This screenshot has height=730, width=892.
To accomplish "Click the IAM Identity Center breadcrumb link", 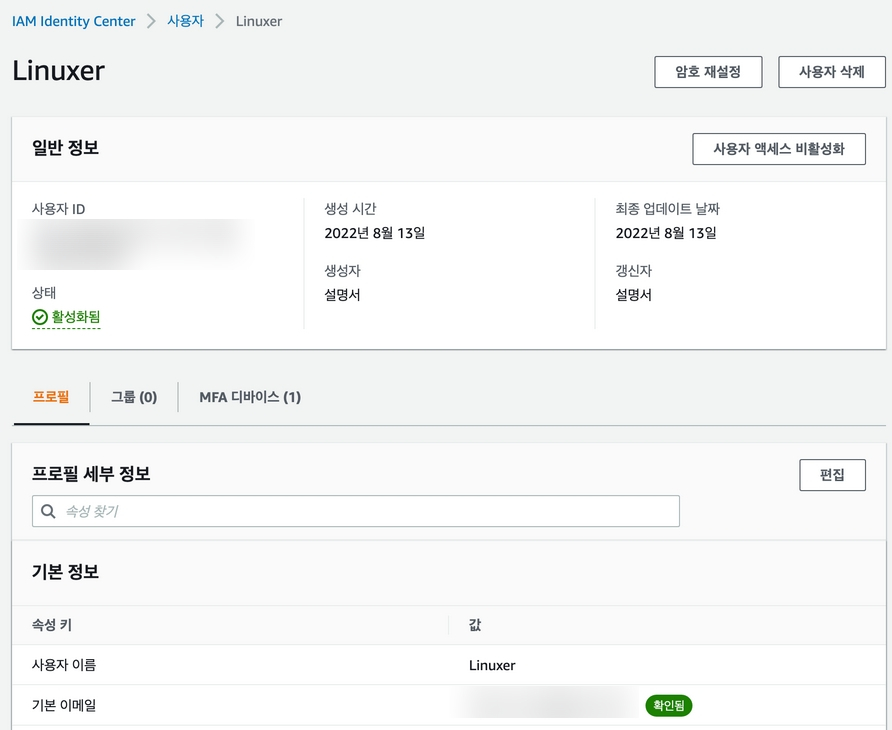I will [x=74, y=21].
